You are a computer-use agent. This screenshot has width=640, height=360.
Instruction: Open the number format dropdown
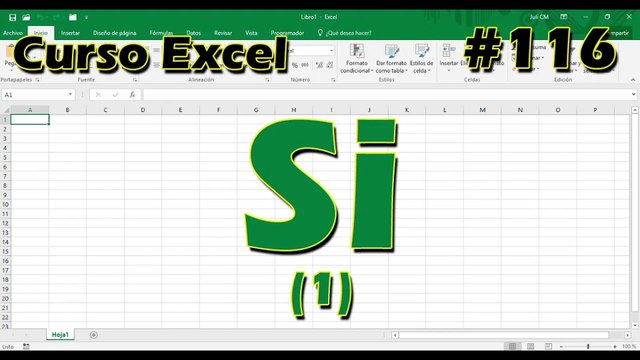pyautogui.click(x=331, y=51)
